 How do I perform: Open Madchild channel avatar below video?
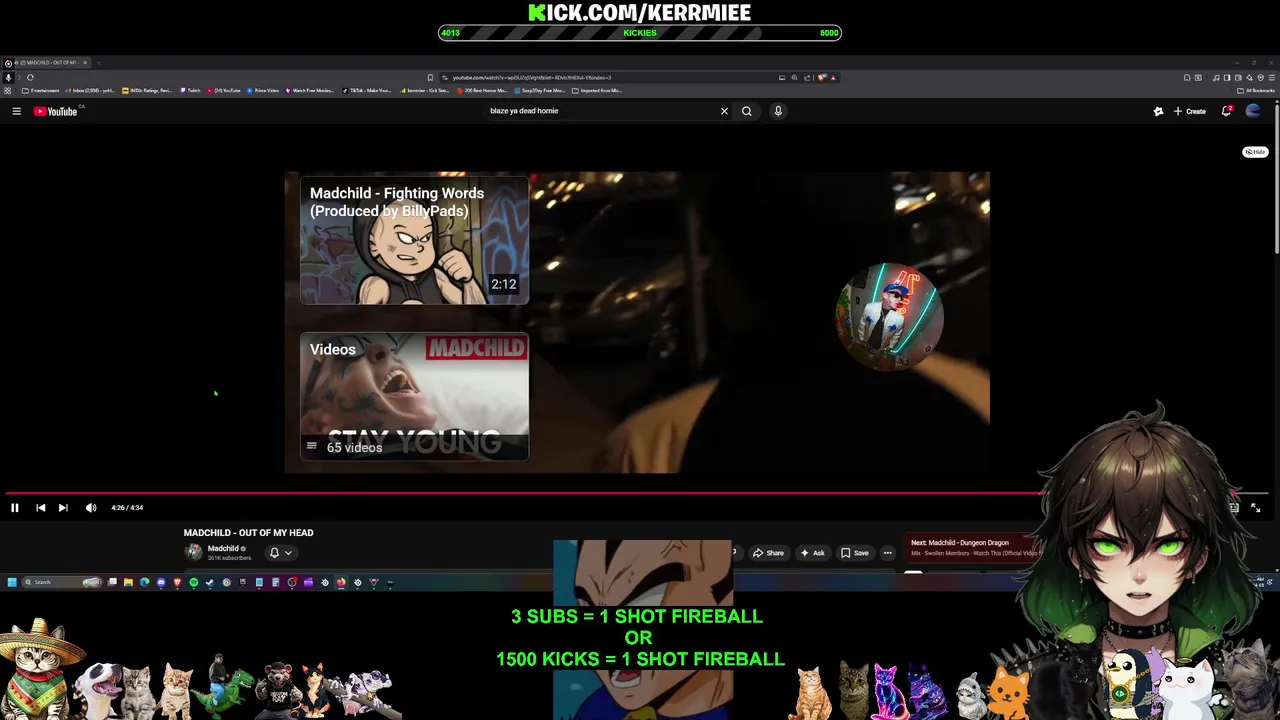pyautogui.click(x=193, y=552)
